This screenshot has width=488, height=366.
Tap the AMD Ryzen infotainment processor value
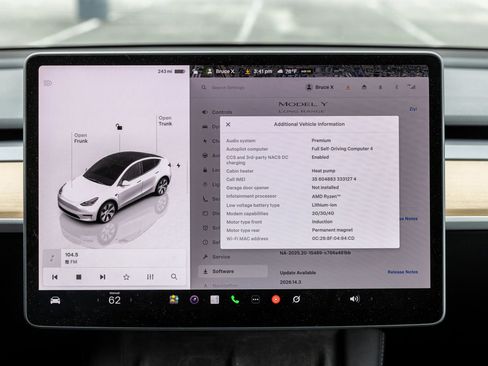pyautogui.click(x=326, y=196)
